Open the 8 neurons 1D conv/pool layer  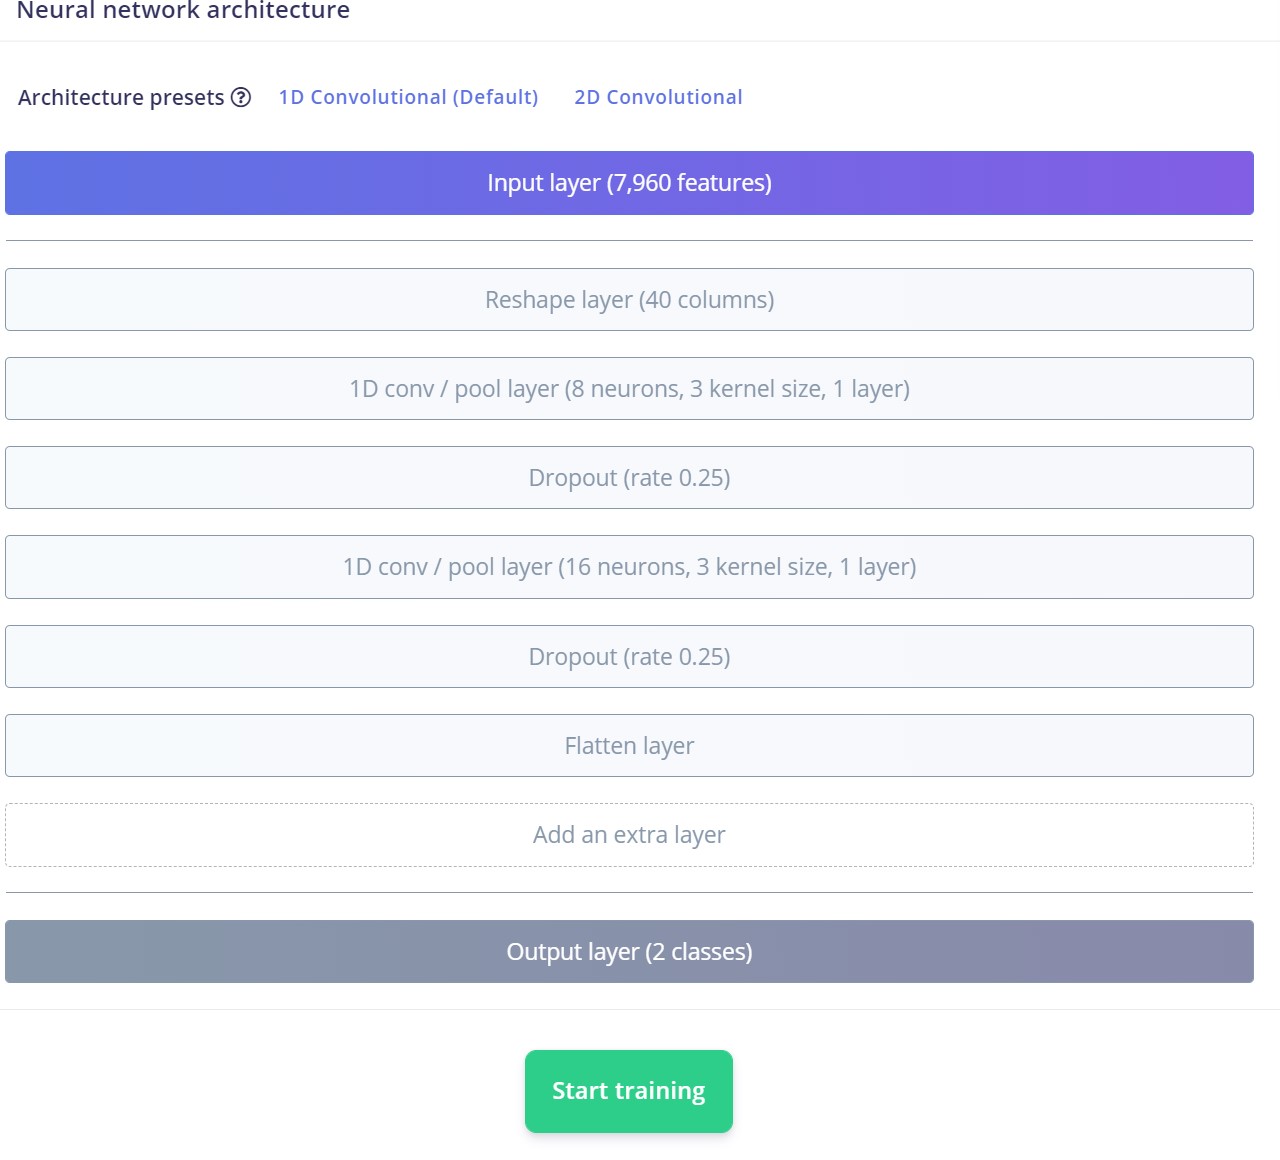click(629, 389)
